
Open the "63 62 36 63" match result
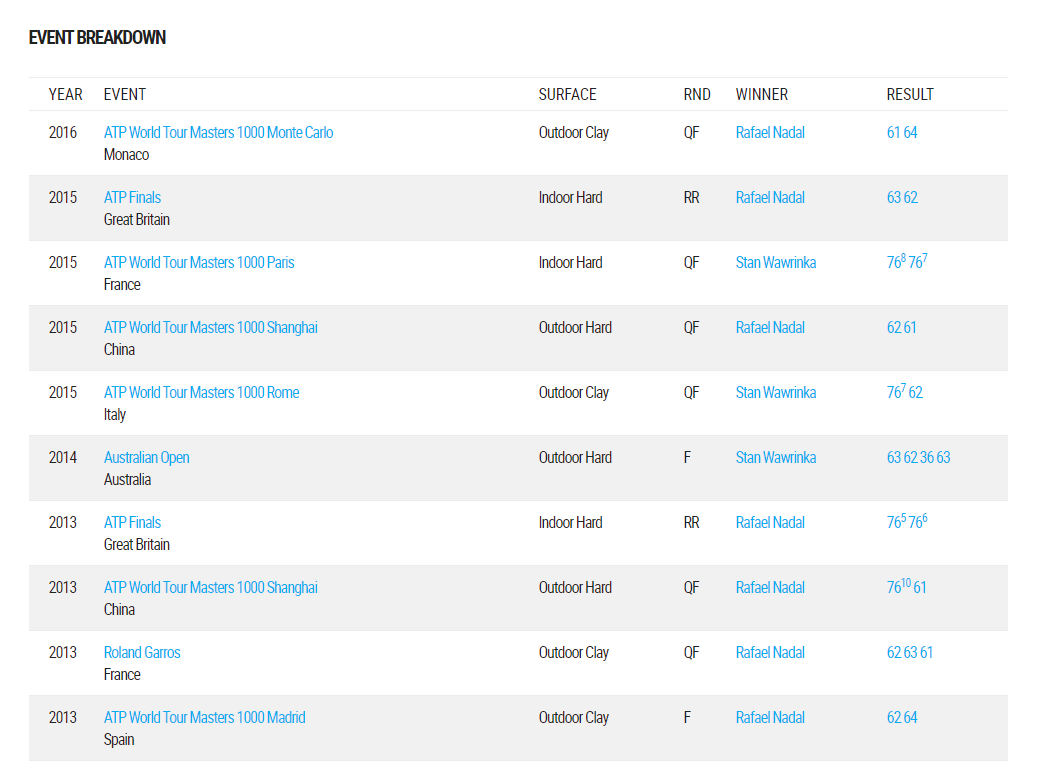tap(918, 458)
